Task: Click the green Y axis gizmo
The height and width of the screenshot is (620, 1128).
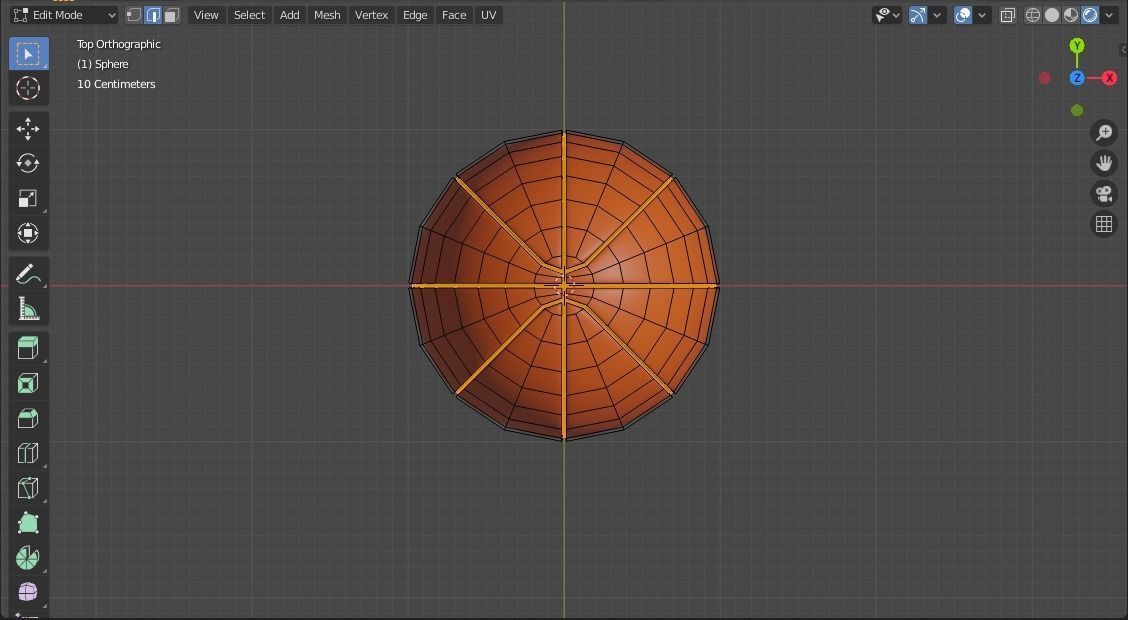Action: pyautogui.click(x=1077, y=45)
